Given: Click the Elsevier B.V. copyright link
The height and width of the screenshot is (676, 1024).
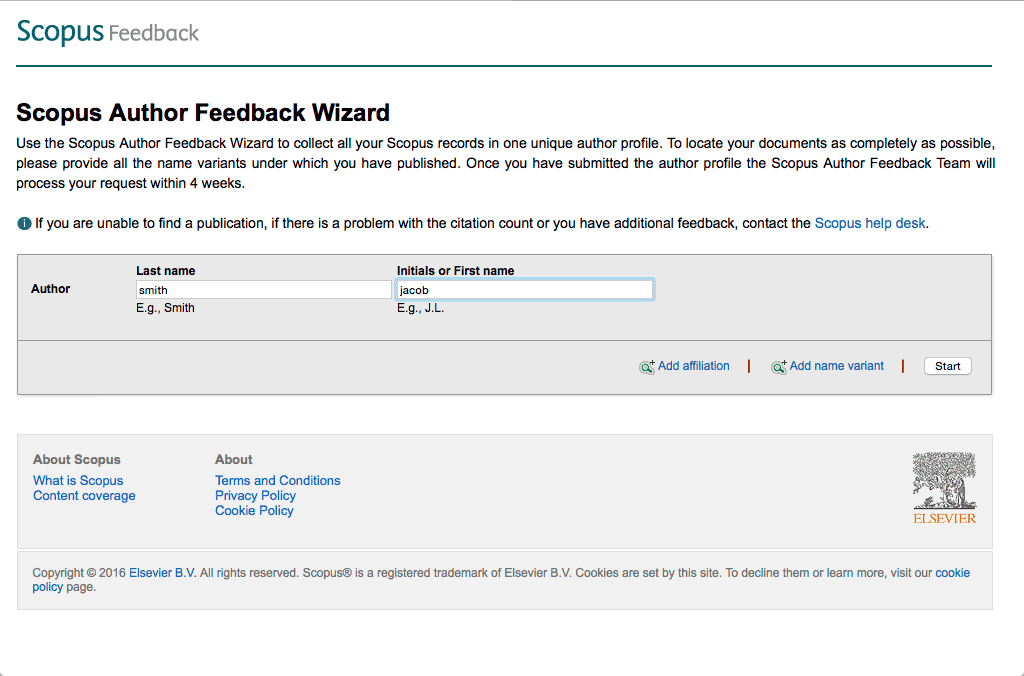Looking at the screenshot, I should tap(162, 573).
